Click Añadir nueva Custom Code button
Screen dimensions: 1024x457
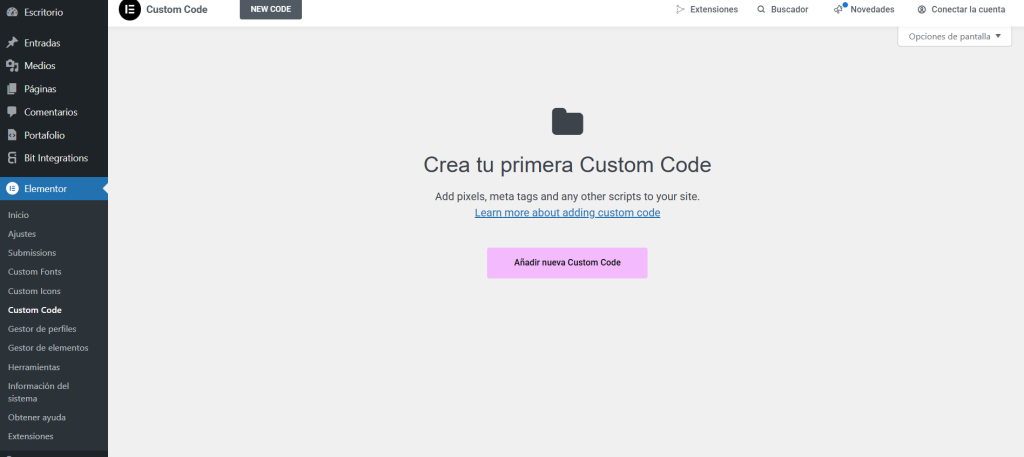click(567, 262)
